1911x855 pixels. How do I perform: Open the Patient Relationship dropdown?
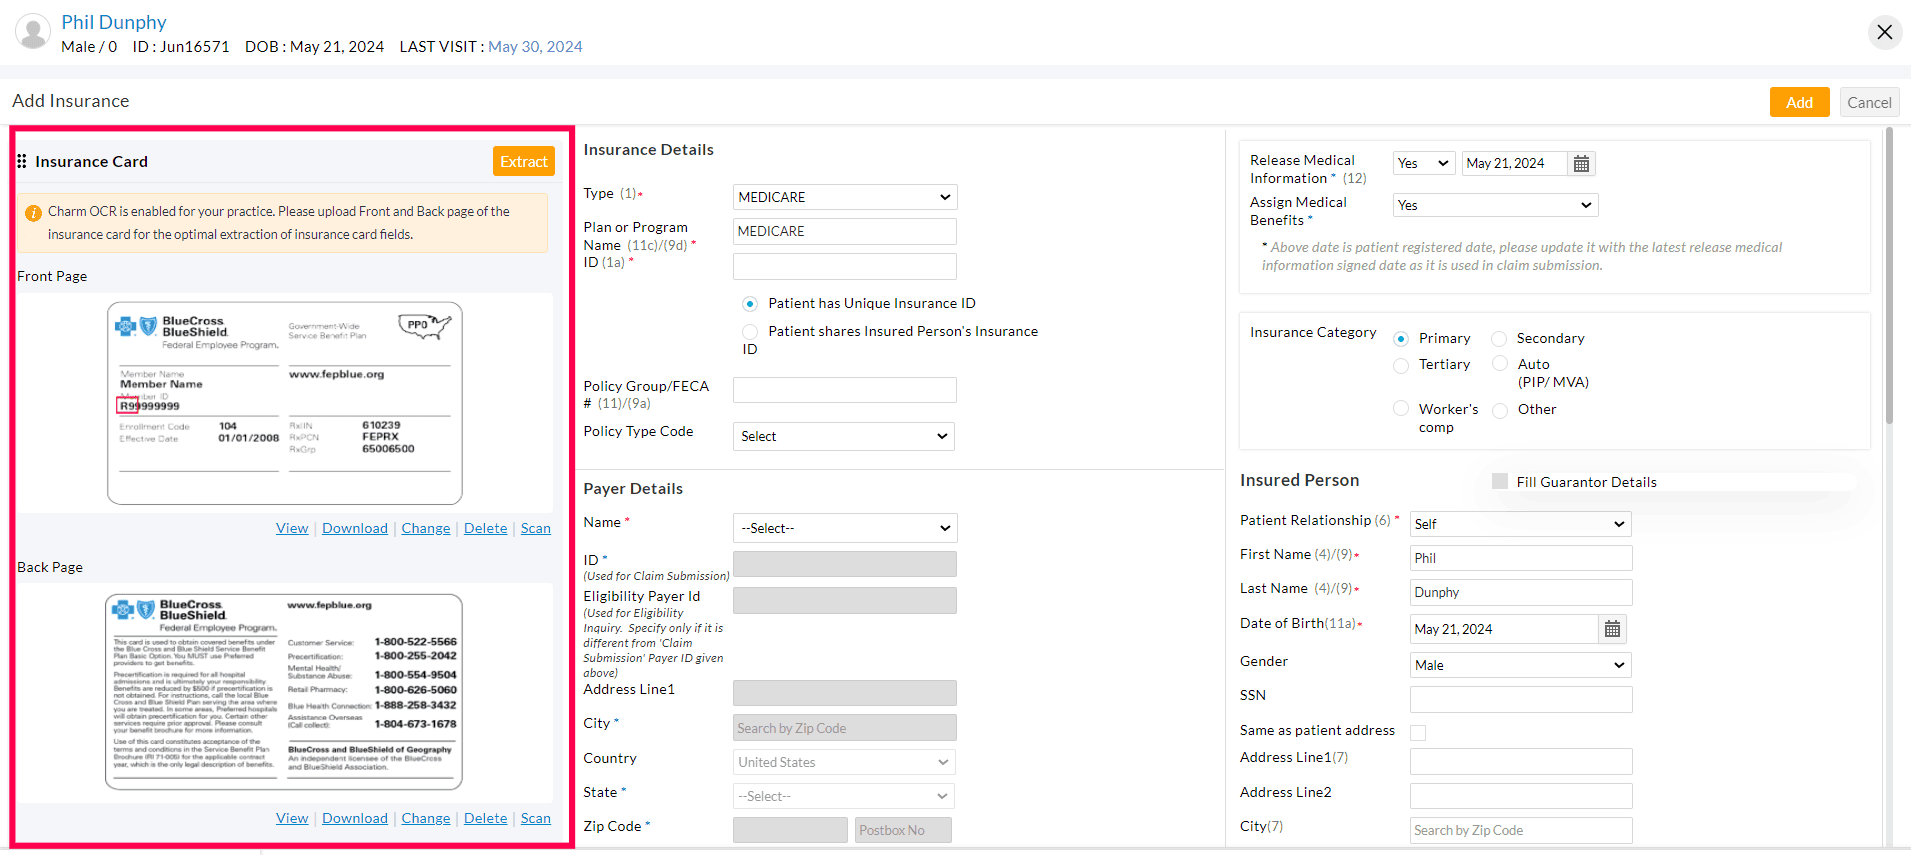[x=1520, y=524]
